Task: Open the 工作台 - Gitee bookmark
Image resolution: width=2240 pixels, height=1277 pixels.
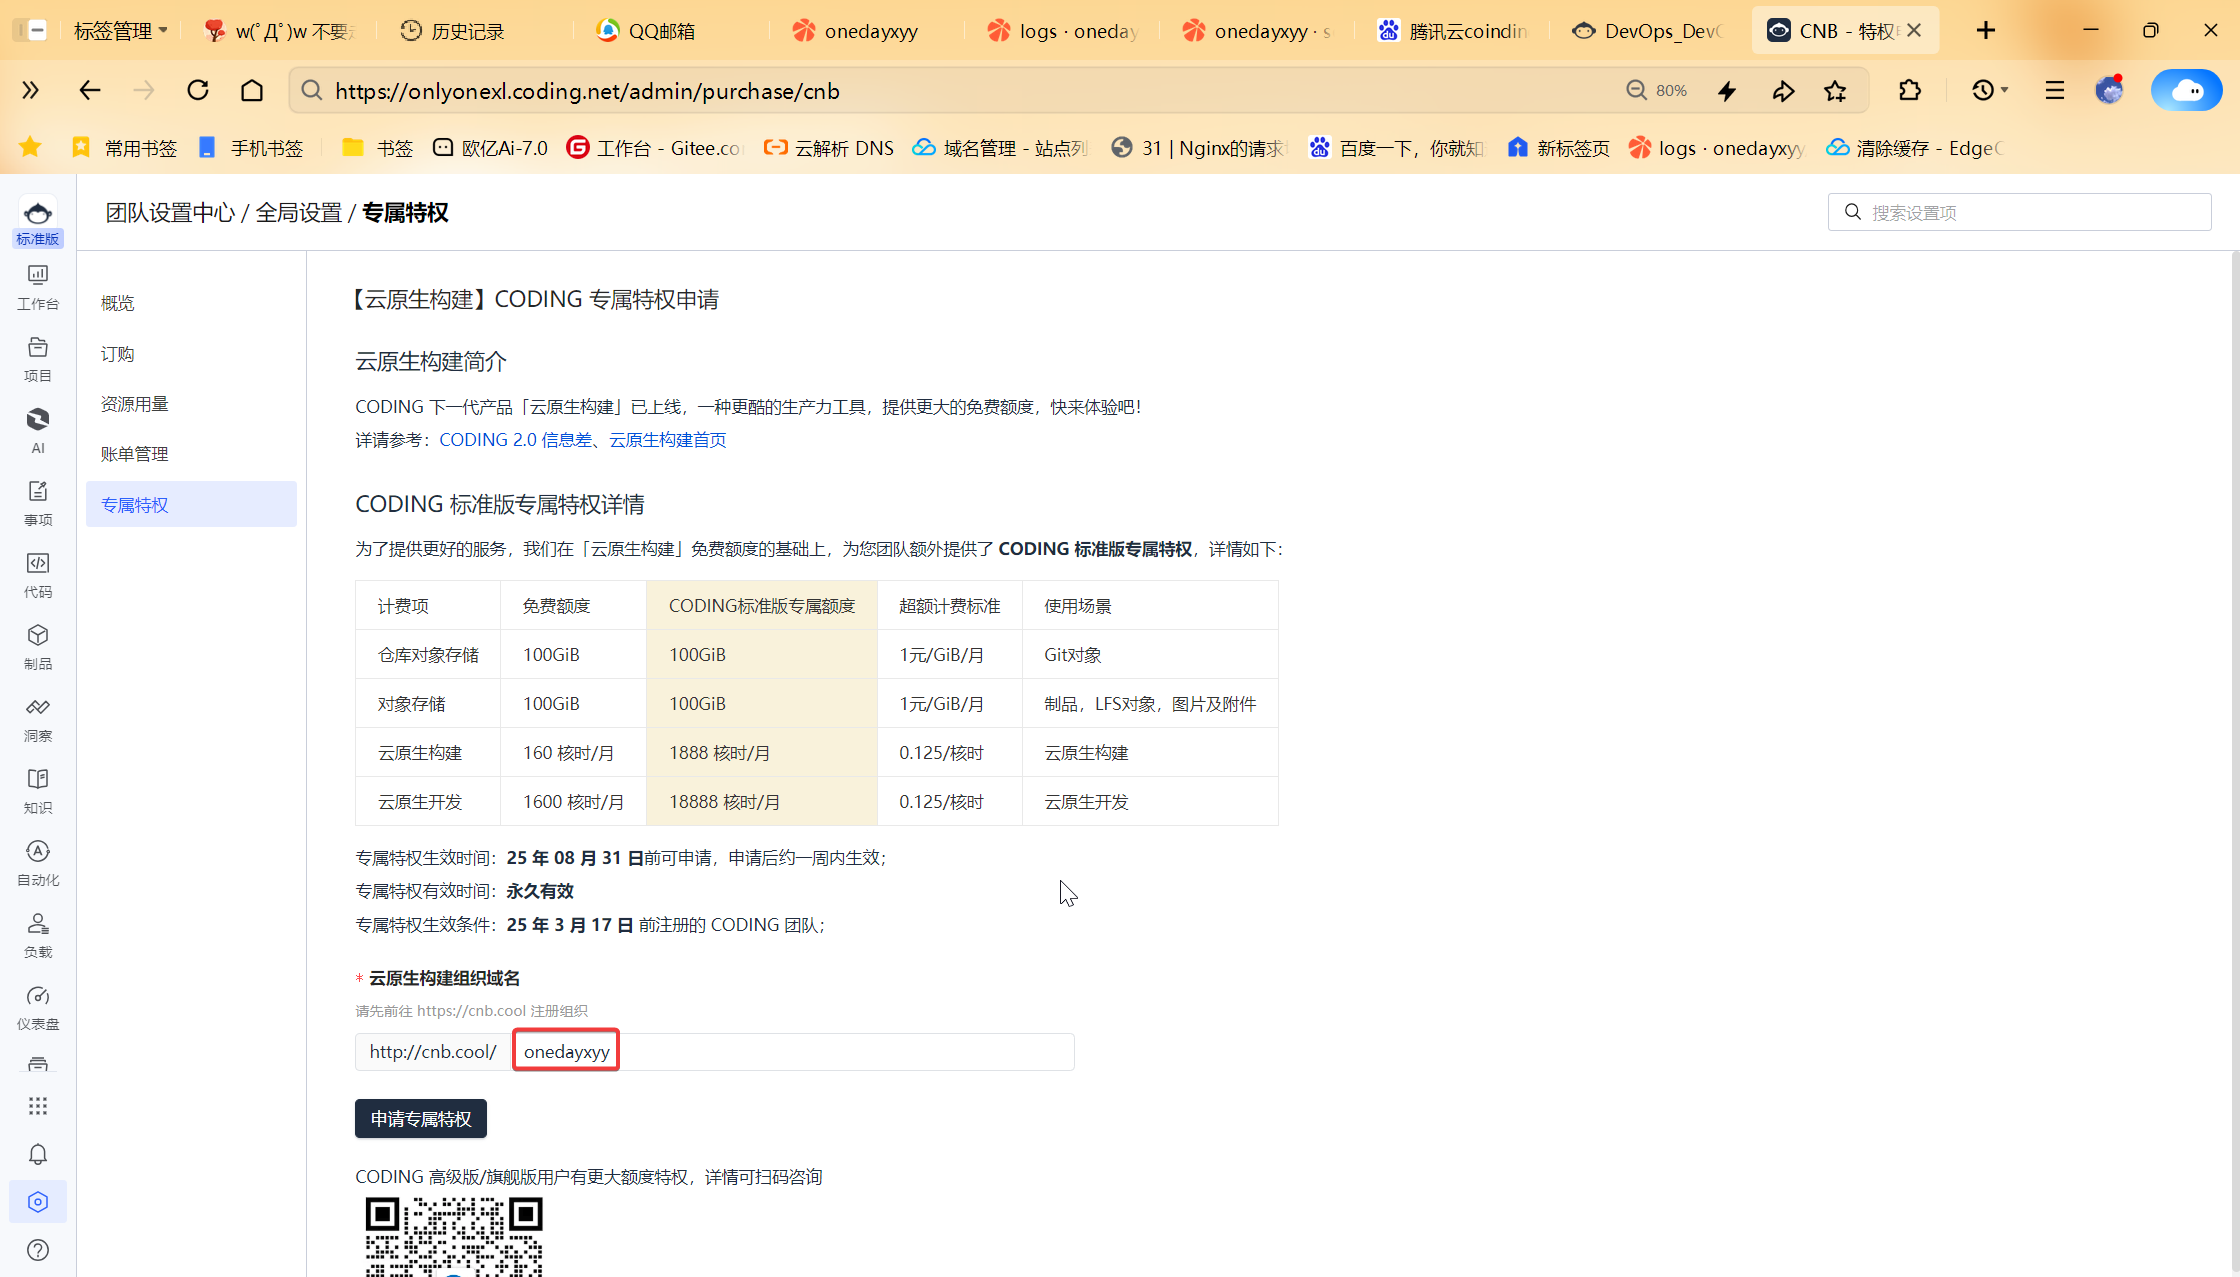Action: (655, 148)
